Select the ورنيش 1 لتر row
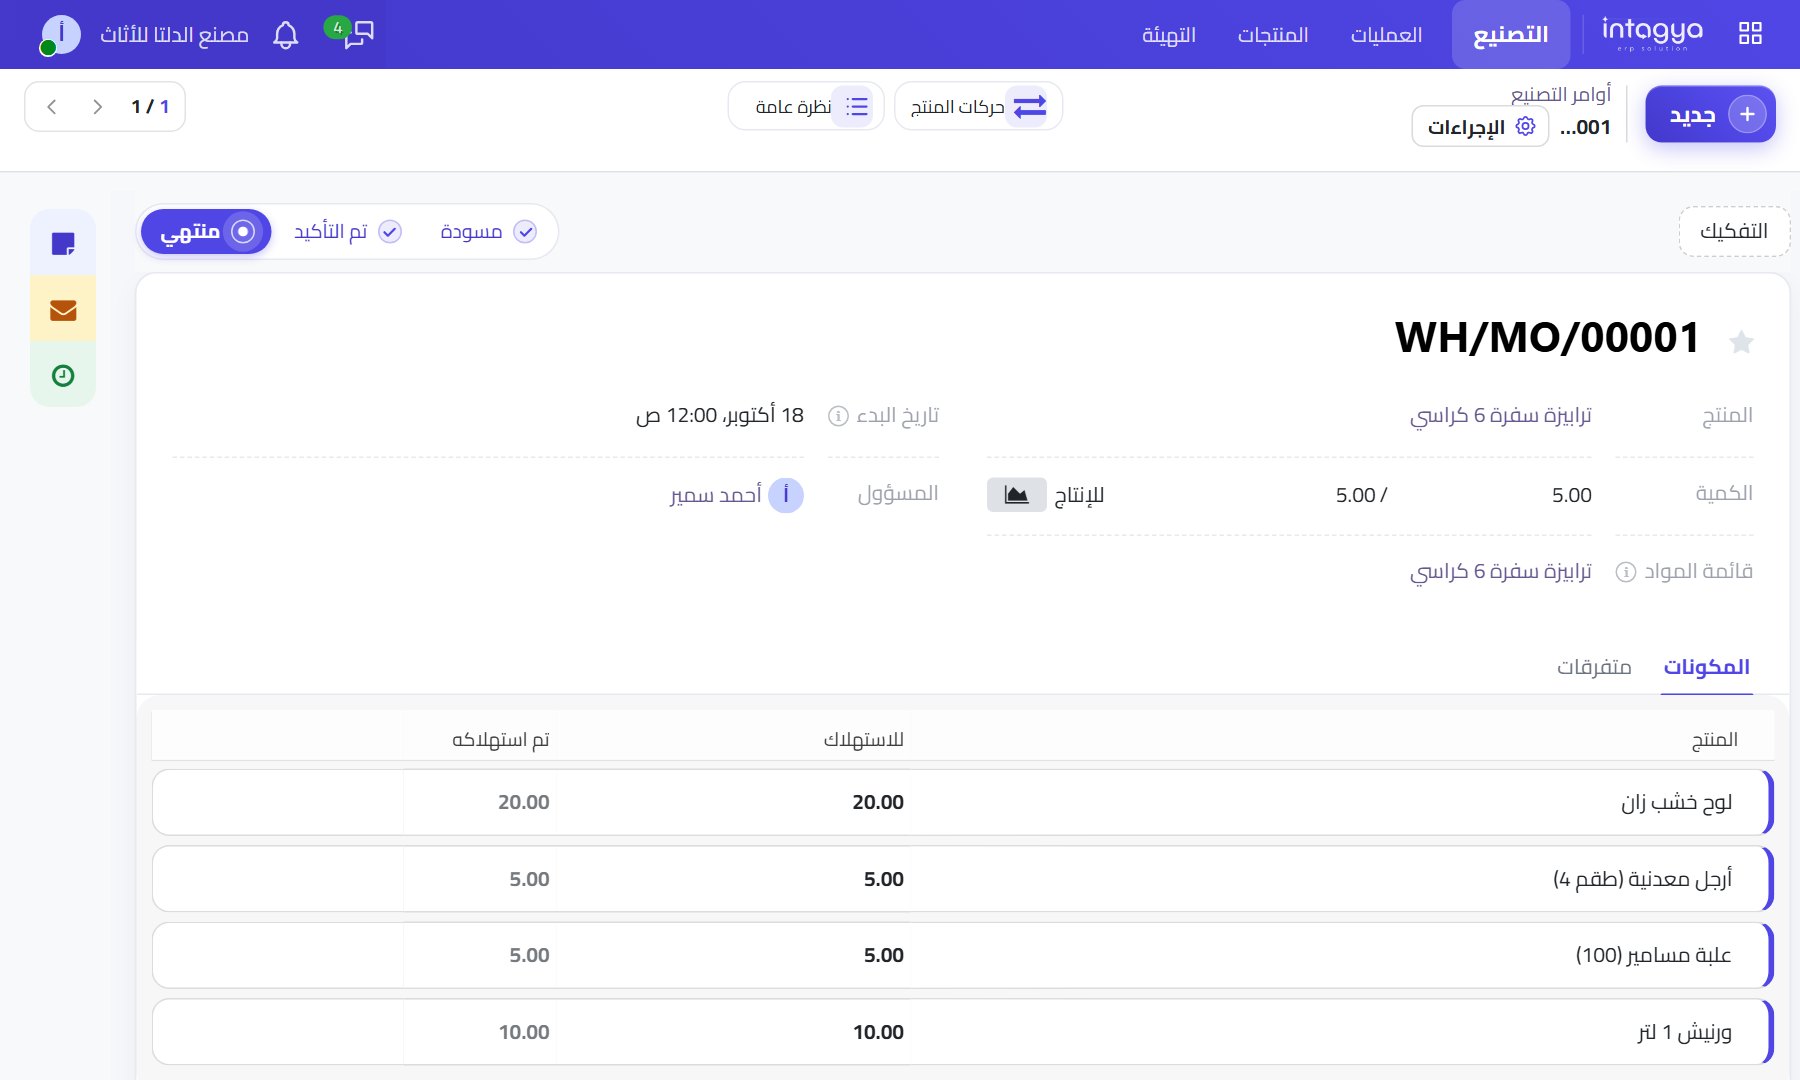Screen dimensions: 1800x1080 point(962,1032)
